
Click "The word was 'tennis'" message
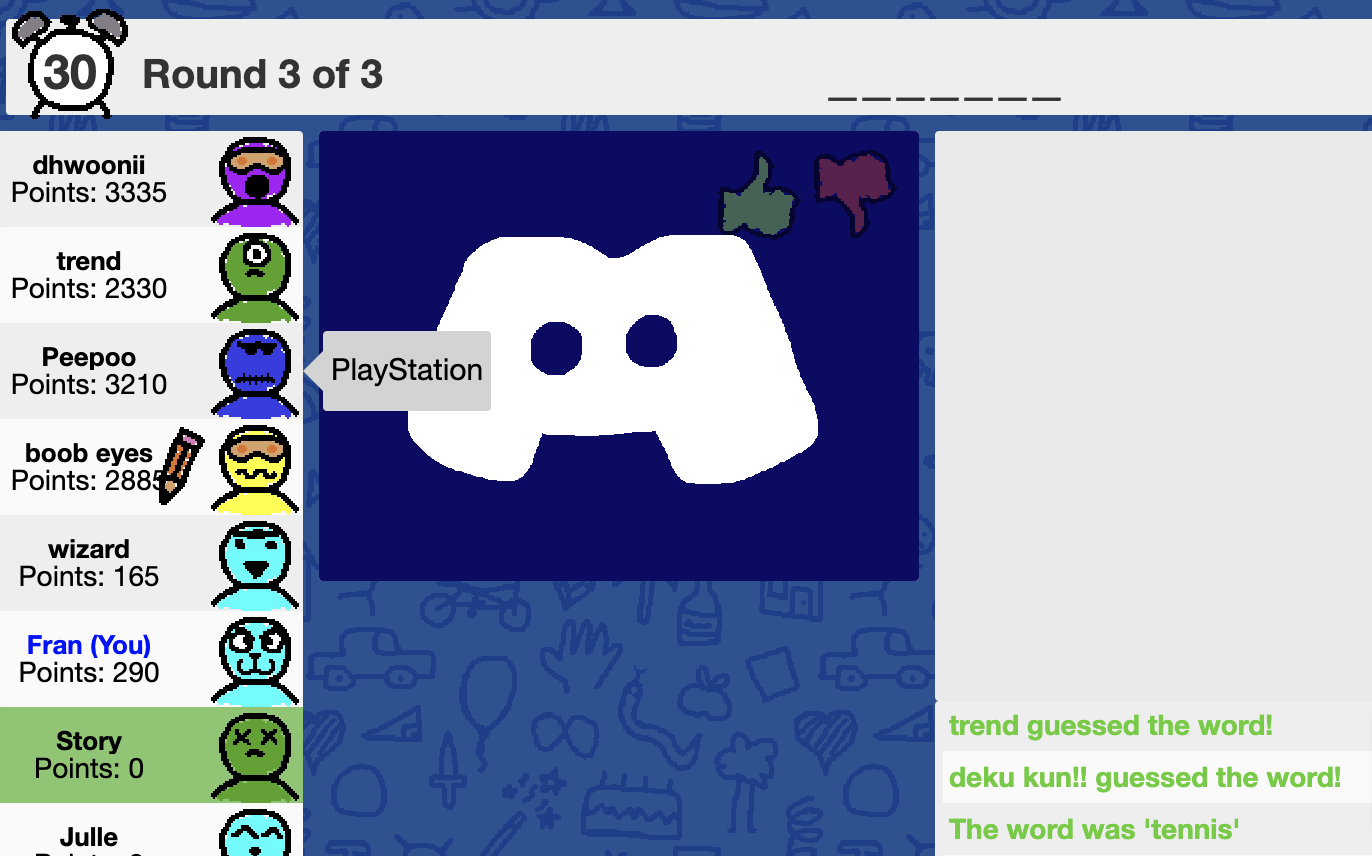click(x=1095, y=830)
